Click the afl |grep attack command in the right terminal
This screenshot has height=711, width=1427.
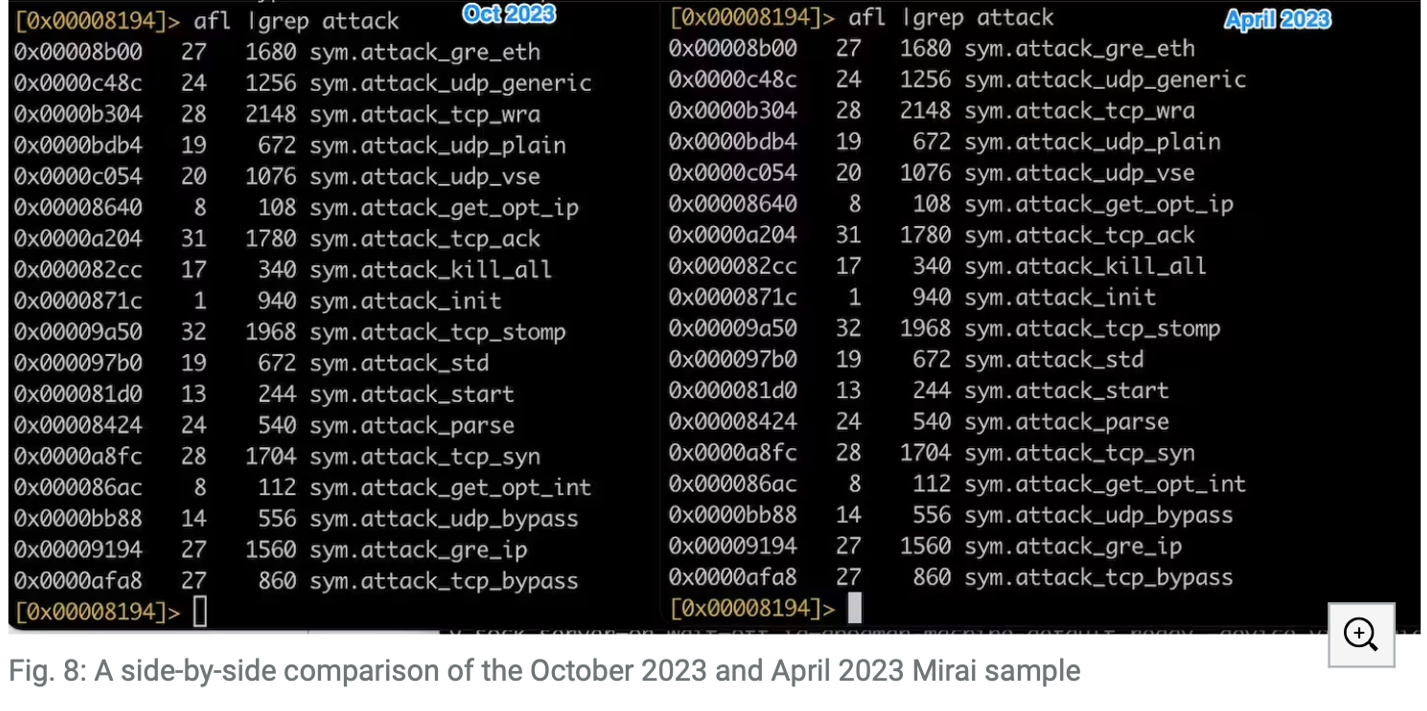pyautogui.click(x=951, y=17)
